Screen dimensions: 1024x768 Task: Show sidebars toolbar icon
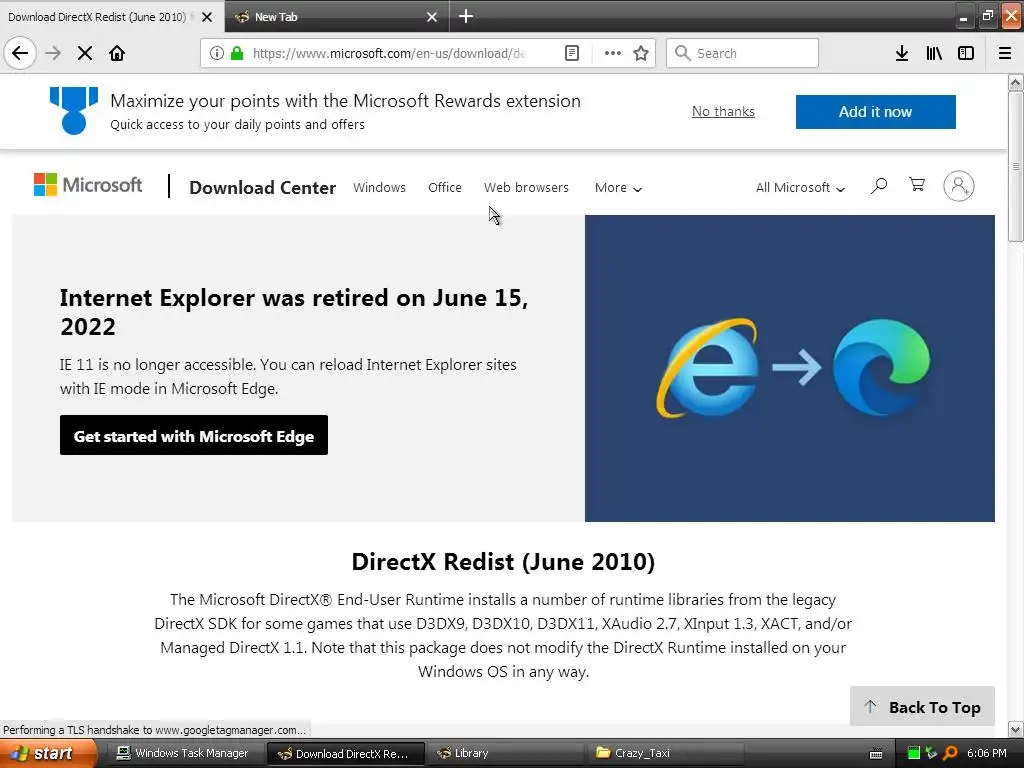(x=966, y=53)
